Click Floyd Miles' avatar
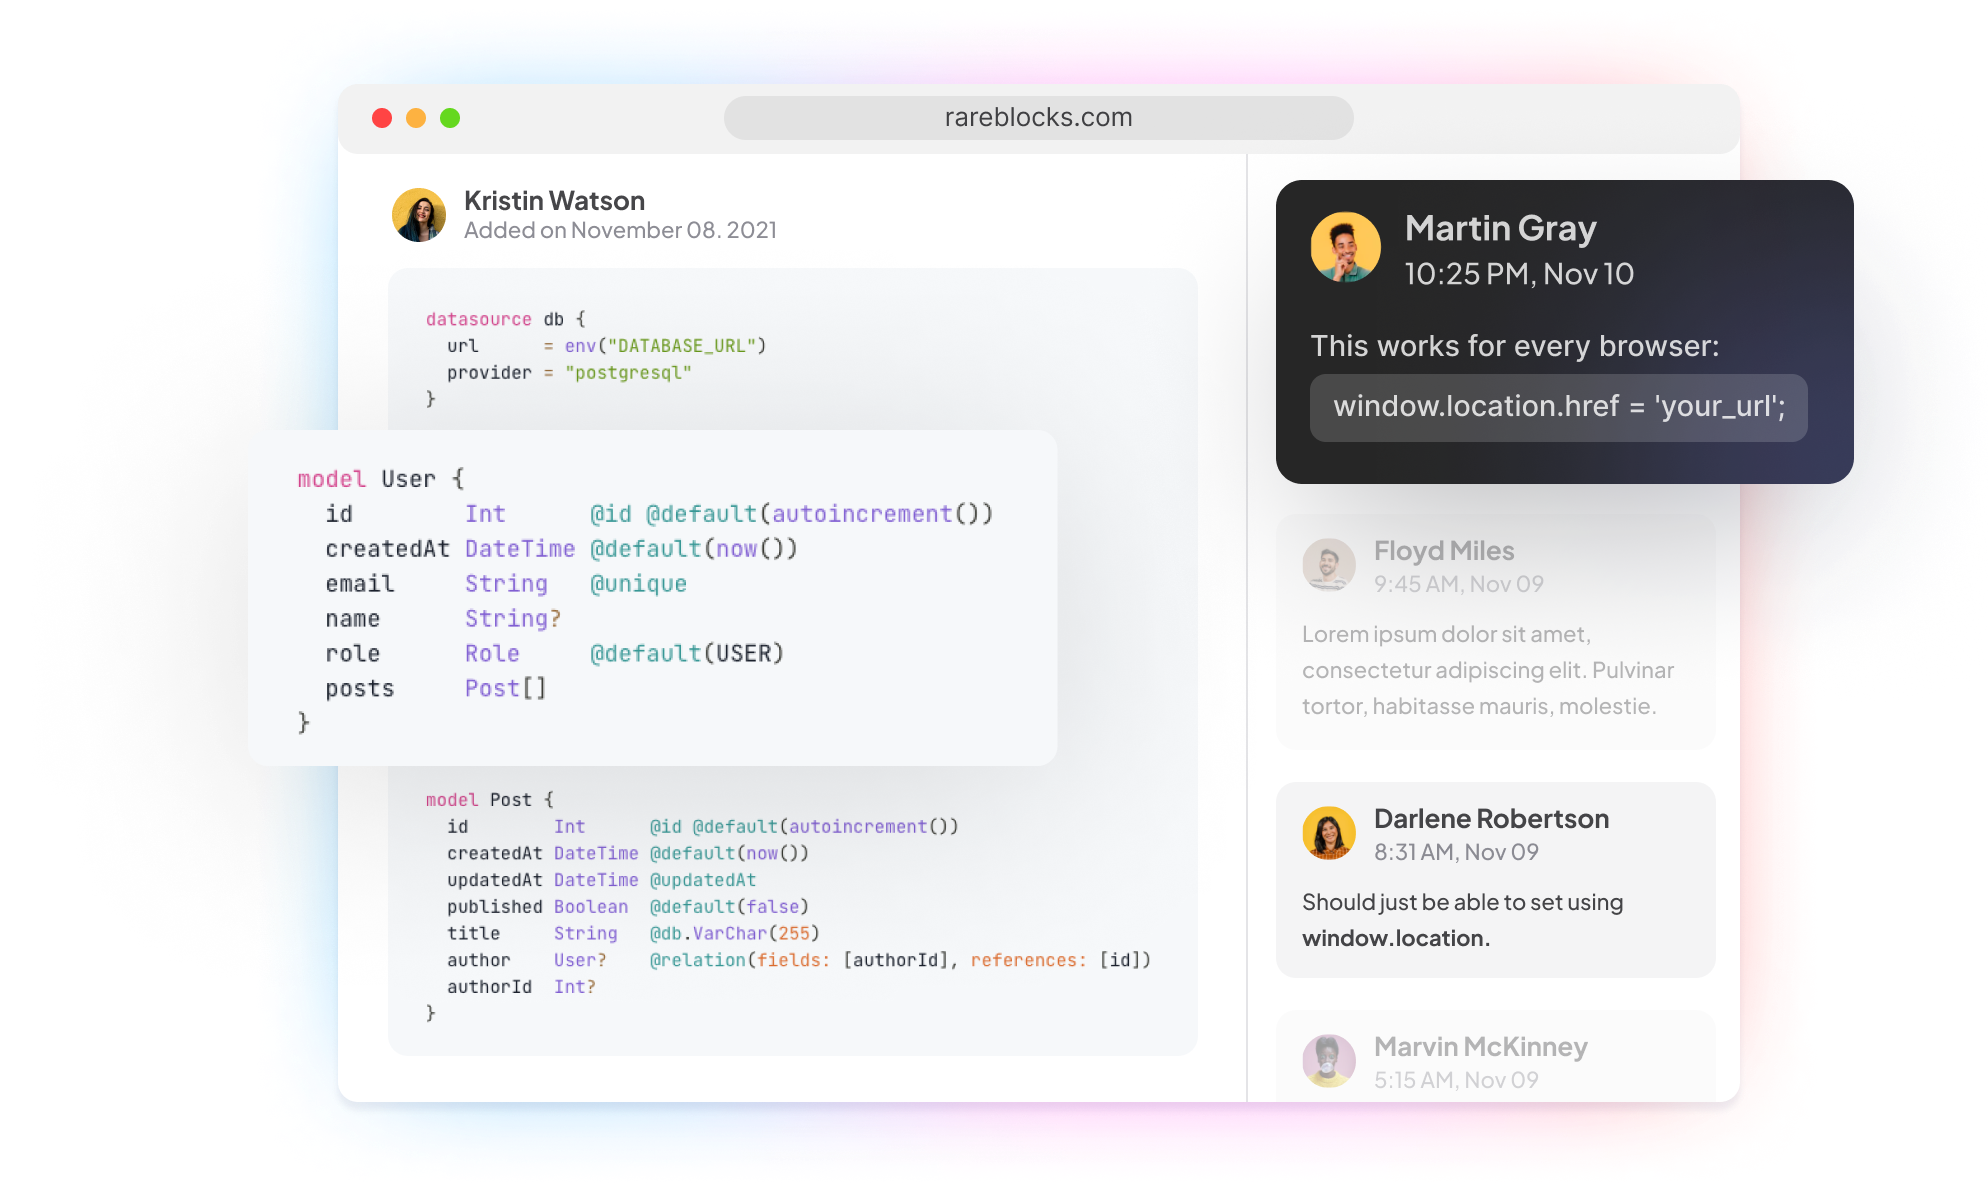 click(x=1328, y=565)
